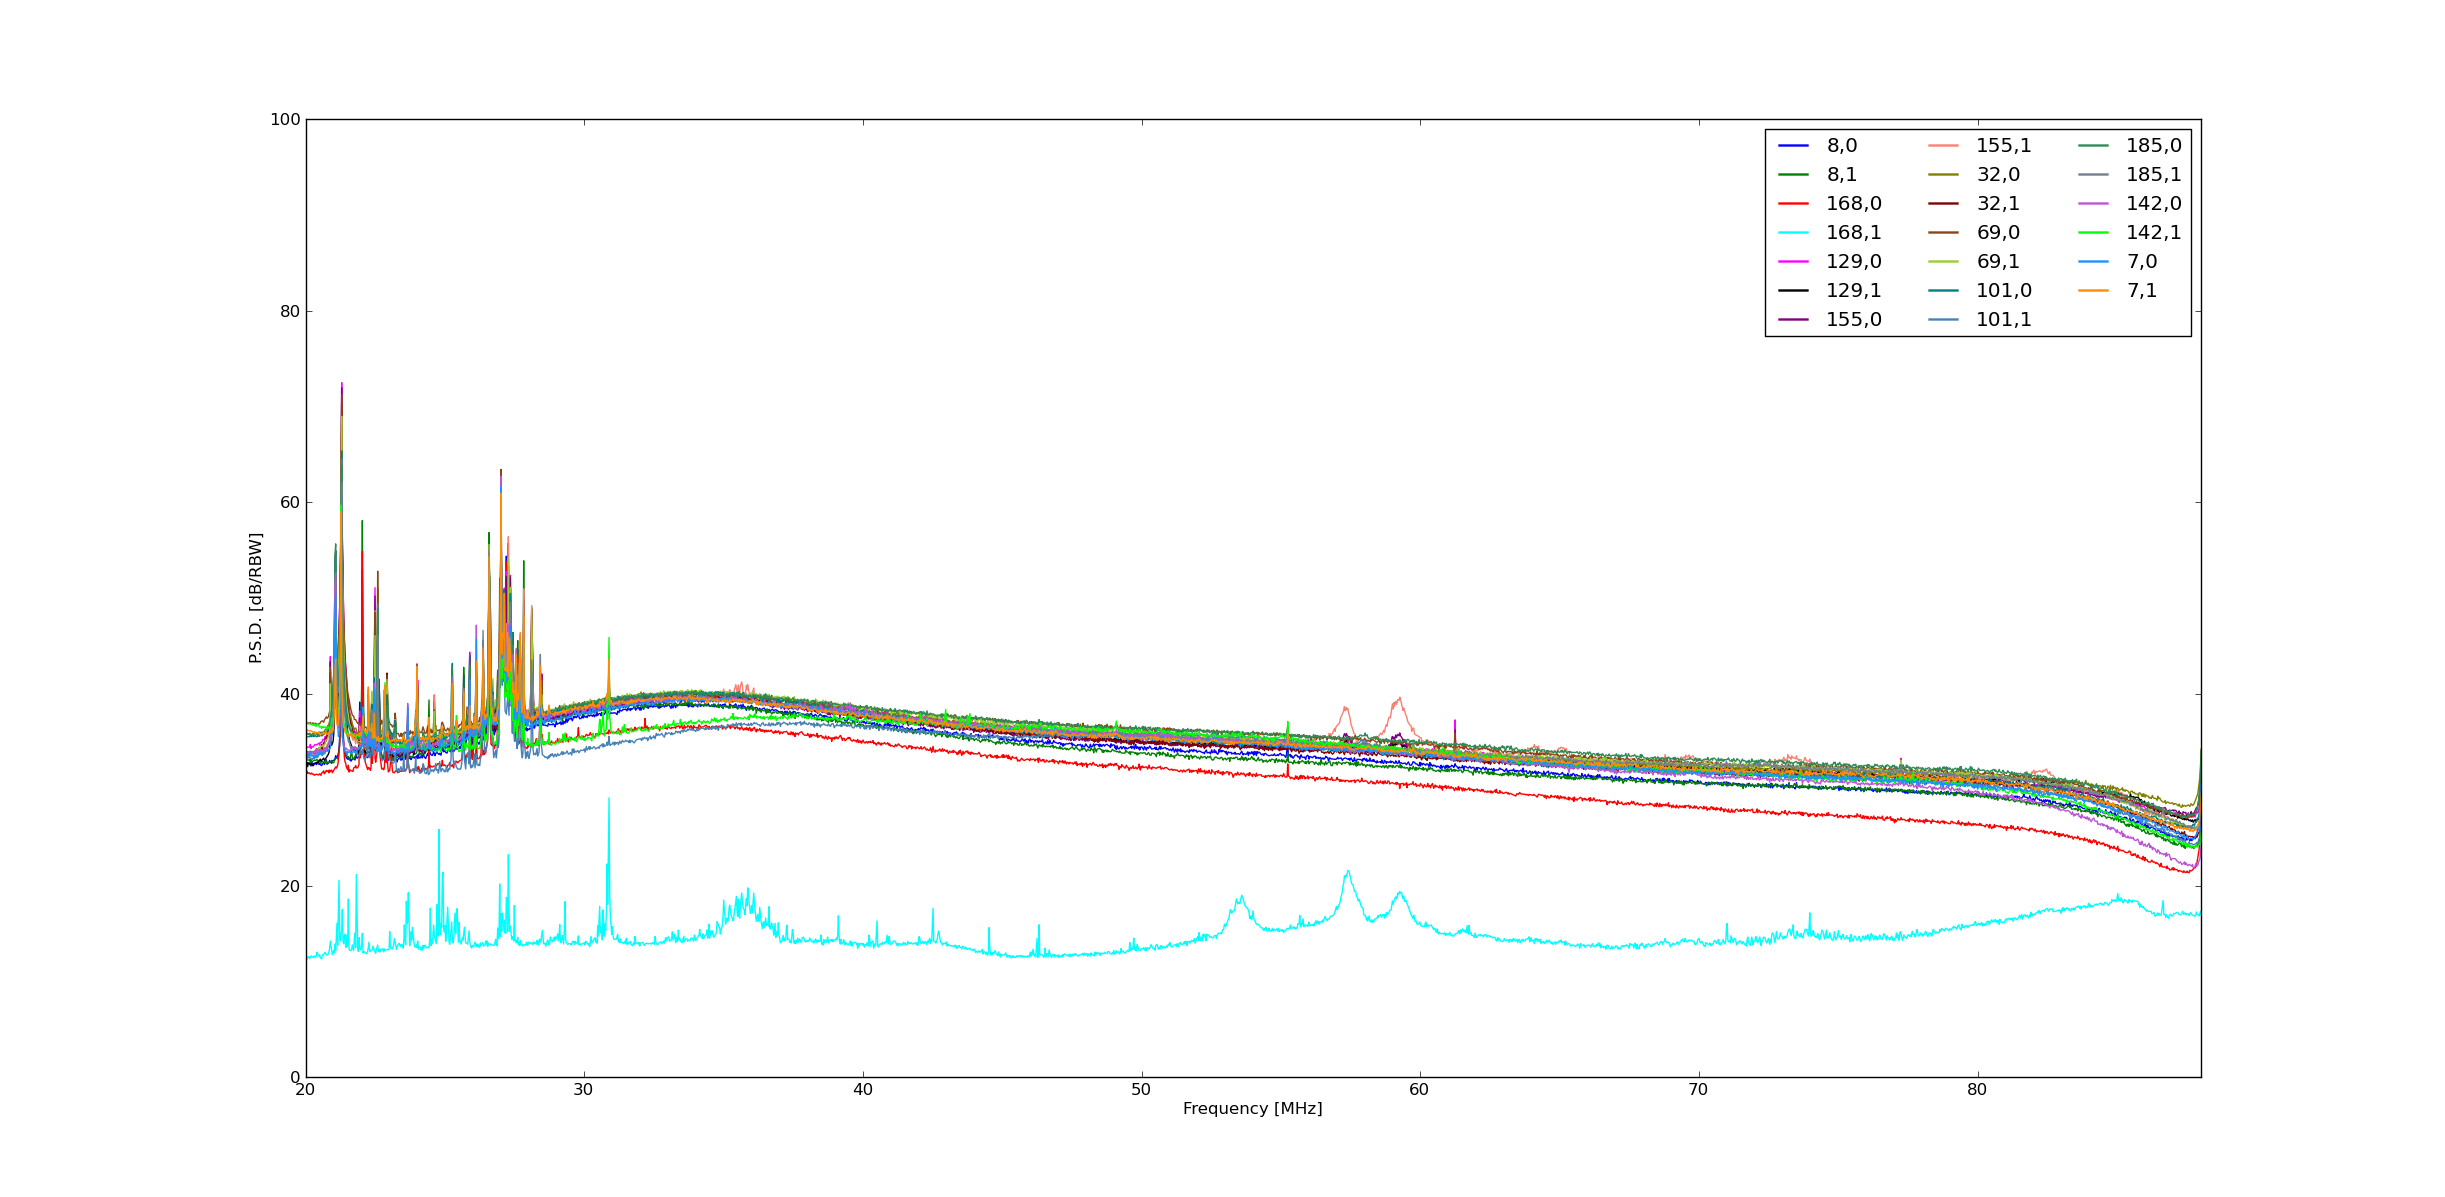Click x-axis tick label 40
This screenshot has width=2445, height=1197.
[x=863, y=1090]
